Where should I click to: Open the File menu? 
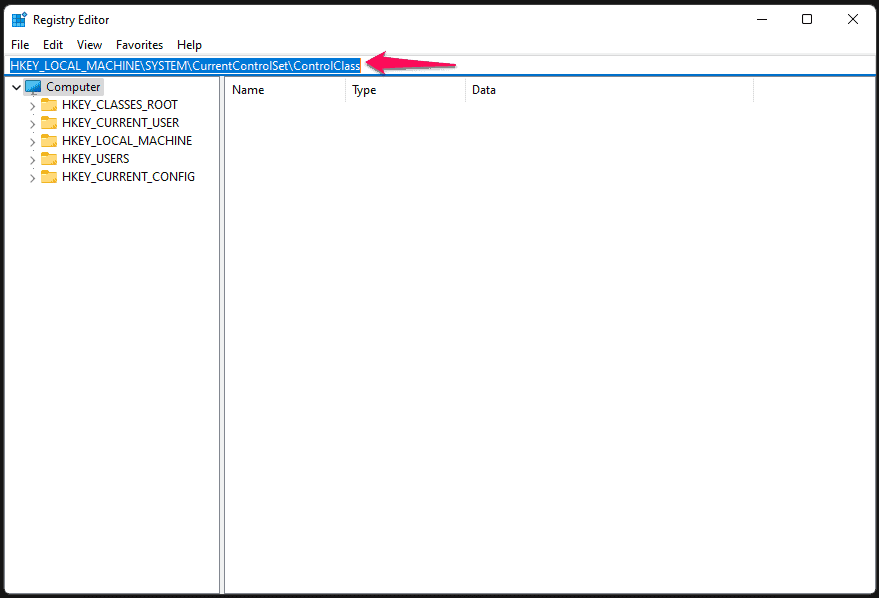20,45
